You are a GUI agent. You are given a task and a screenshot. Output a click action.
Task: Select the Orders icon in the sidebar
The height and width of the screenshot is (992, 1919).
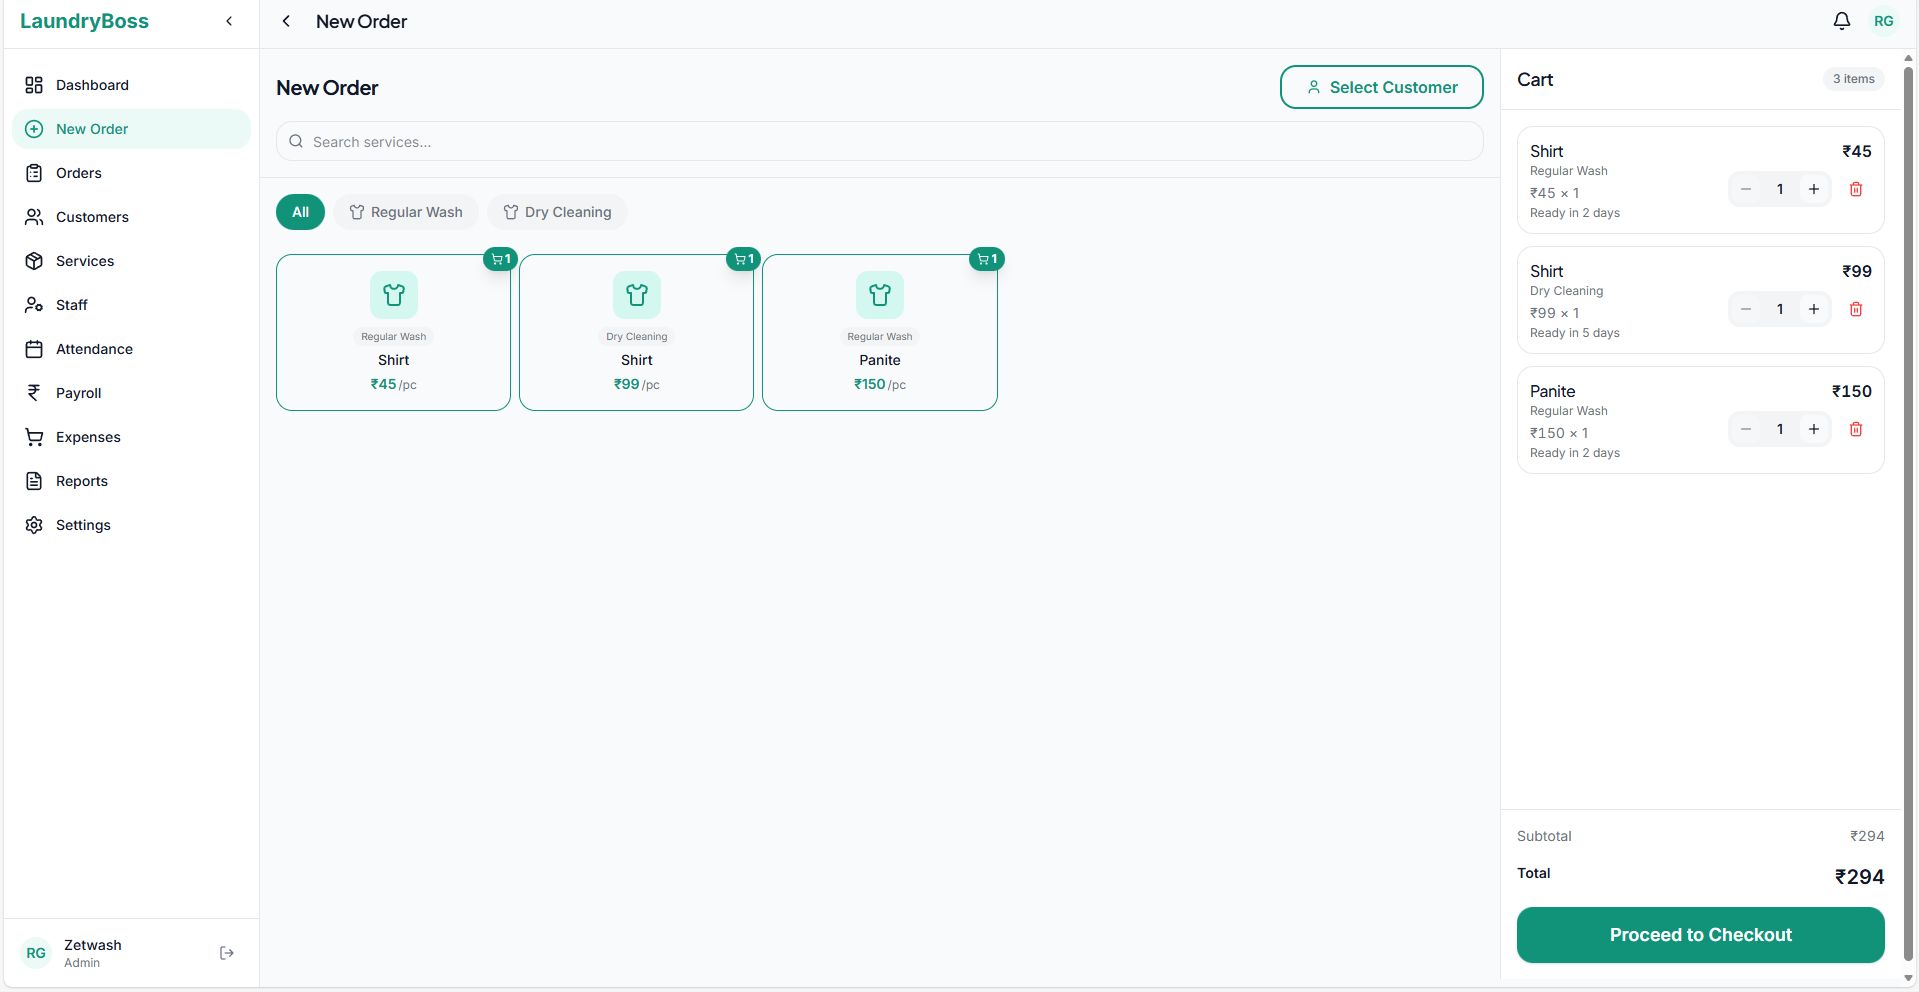tap(35, 173)
